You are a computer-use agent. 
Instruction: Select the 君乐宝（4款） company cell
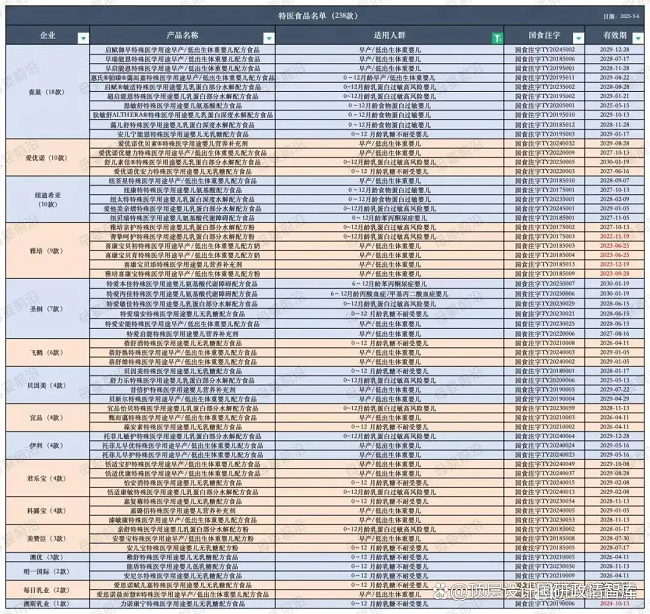(48, 478)
